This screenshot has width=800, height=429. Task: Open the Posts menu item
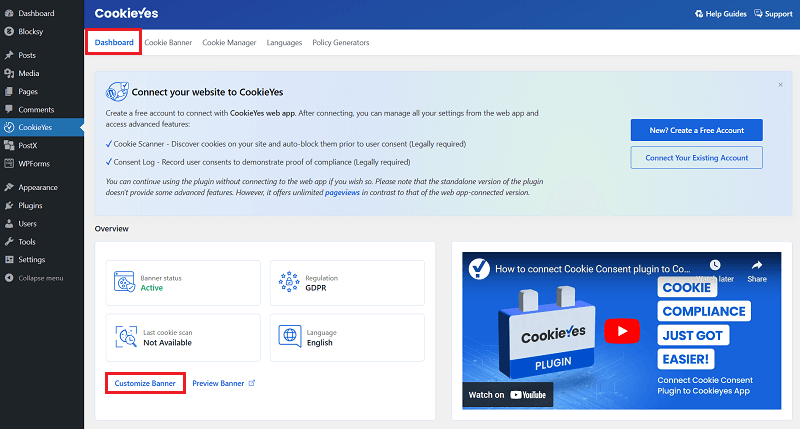(27, 55)
